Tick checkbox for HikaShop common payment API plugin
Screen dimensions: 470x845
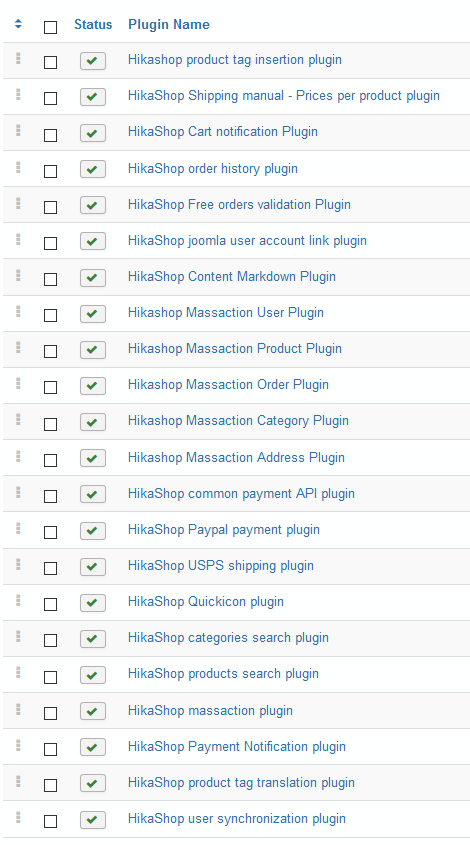click(x=50, y=496)
